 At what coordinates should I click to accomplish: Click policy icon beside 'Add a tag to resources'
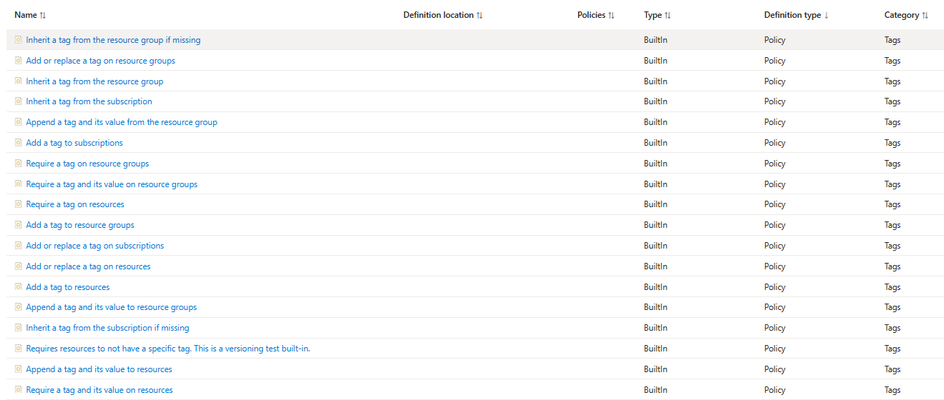[x=18, y=287]
